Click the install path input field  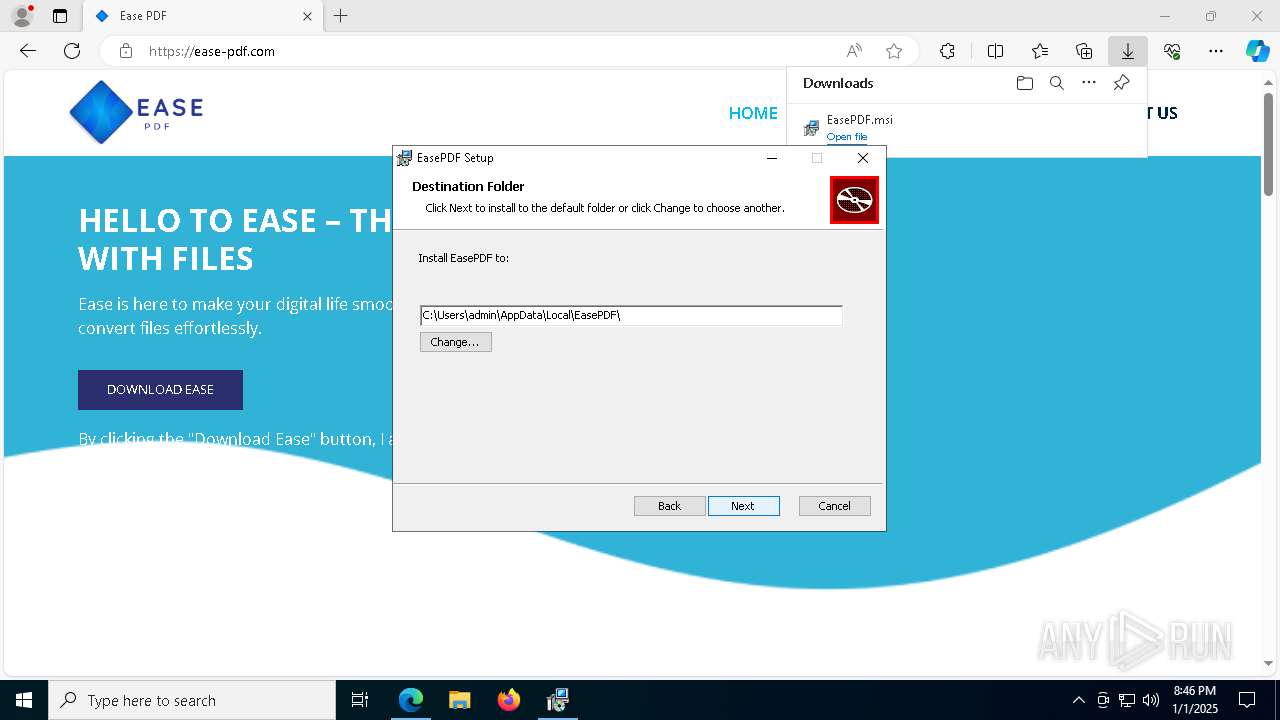tap(631, 315)
